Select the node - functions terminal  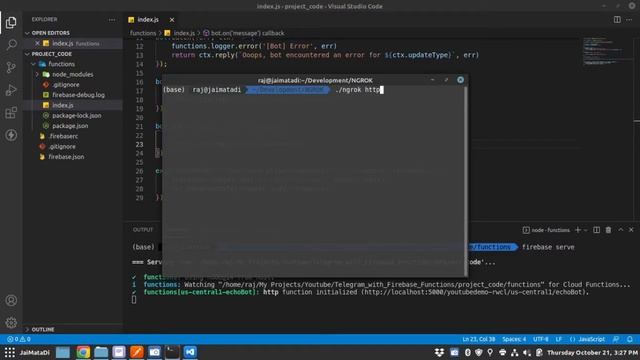546,230
